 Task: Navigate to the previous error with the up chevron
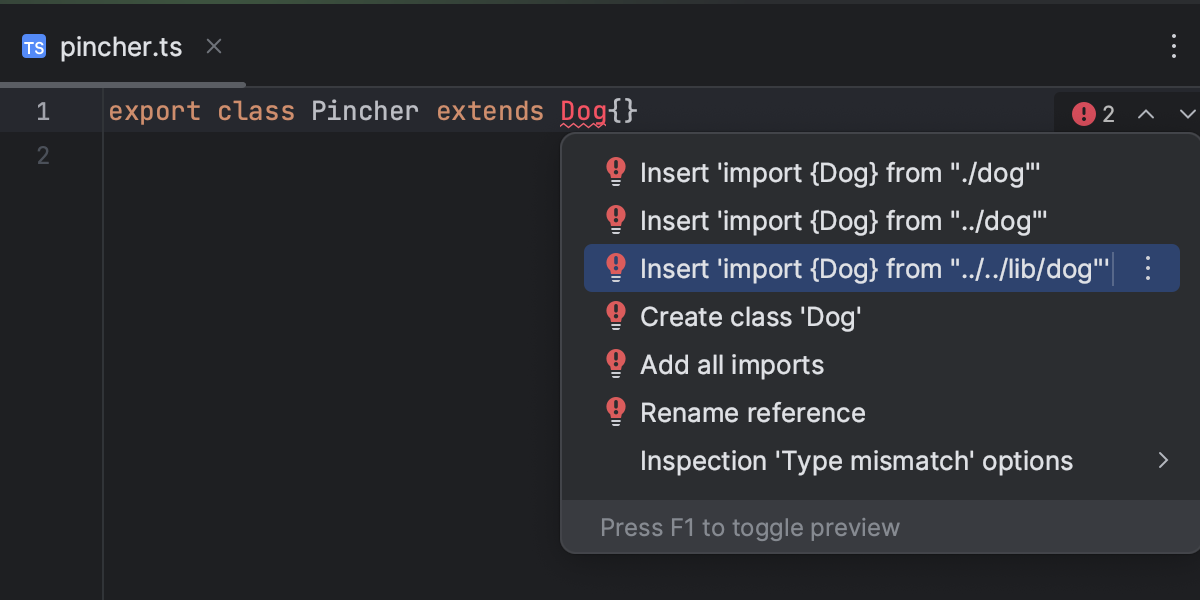pos(1146,113)
